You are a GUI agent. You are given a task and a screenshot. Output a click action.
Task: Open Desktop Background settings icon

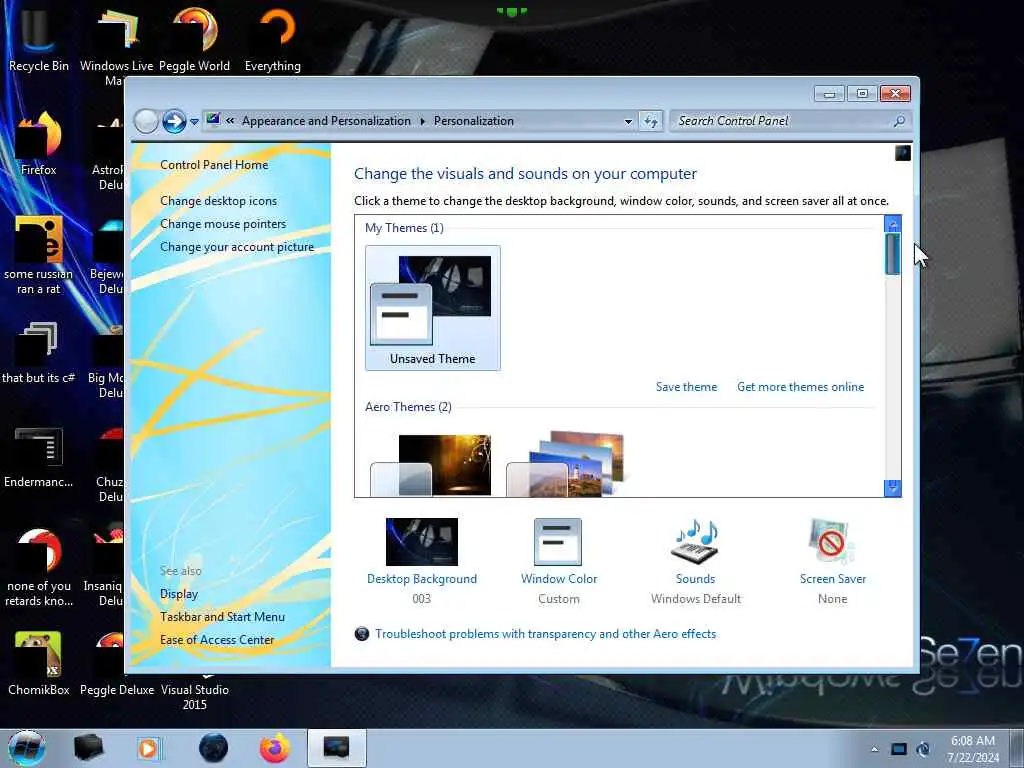click(422, 541)
